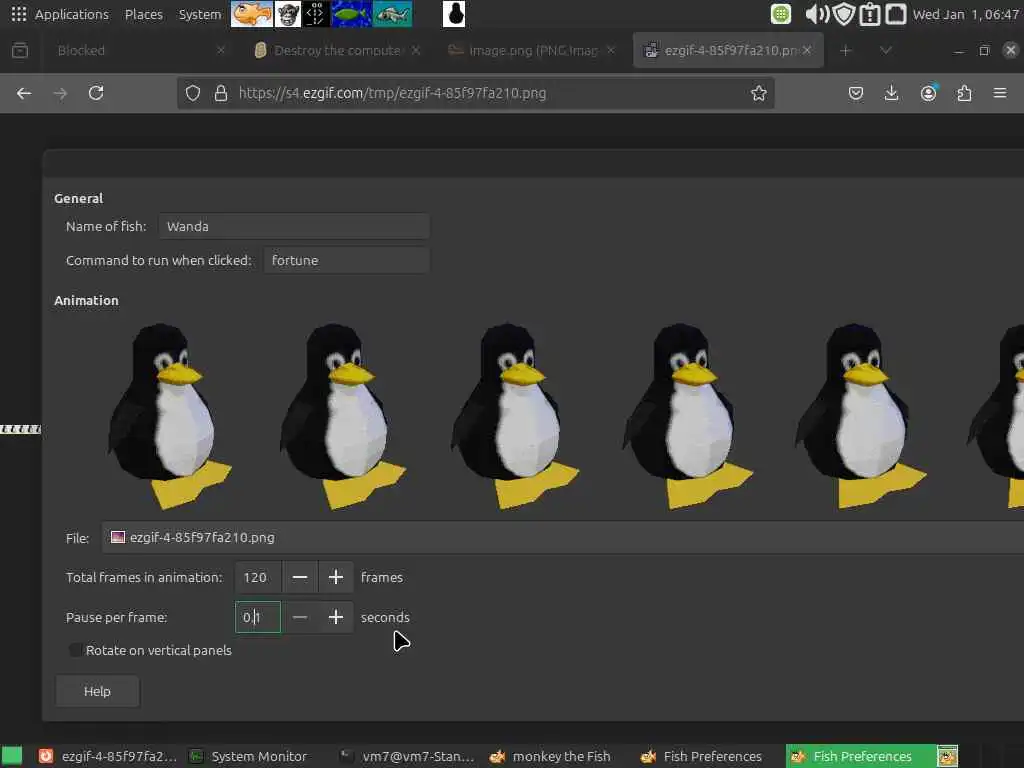Click the first penguin animation frame

[x=170, y=416]
